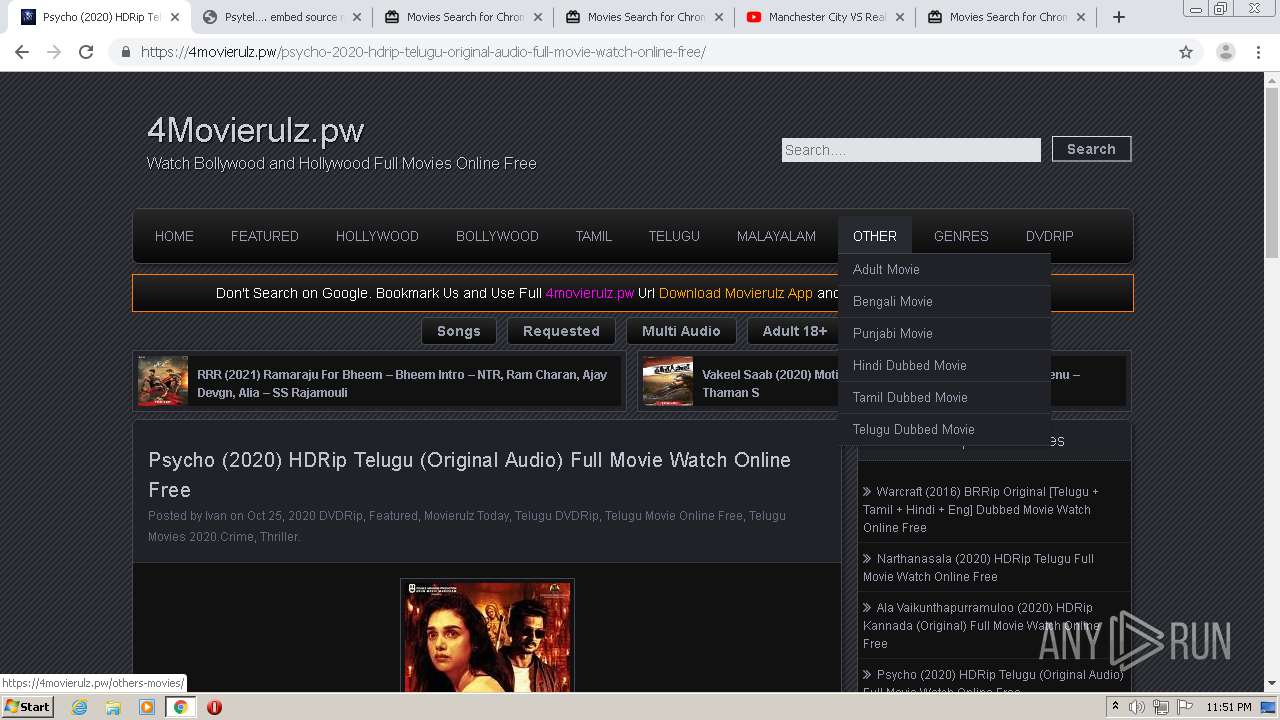
Task: Click the Adult 18+ button
Action: pyautogui.click(x=795, y=331)
